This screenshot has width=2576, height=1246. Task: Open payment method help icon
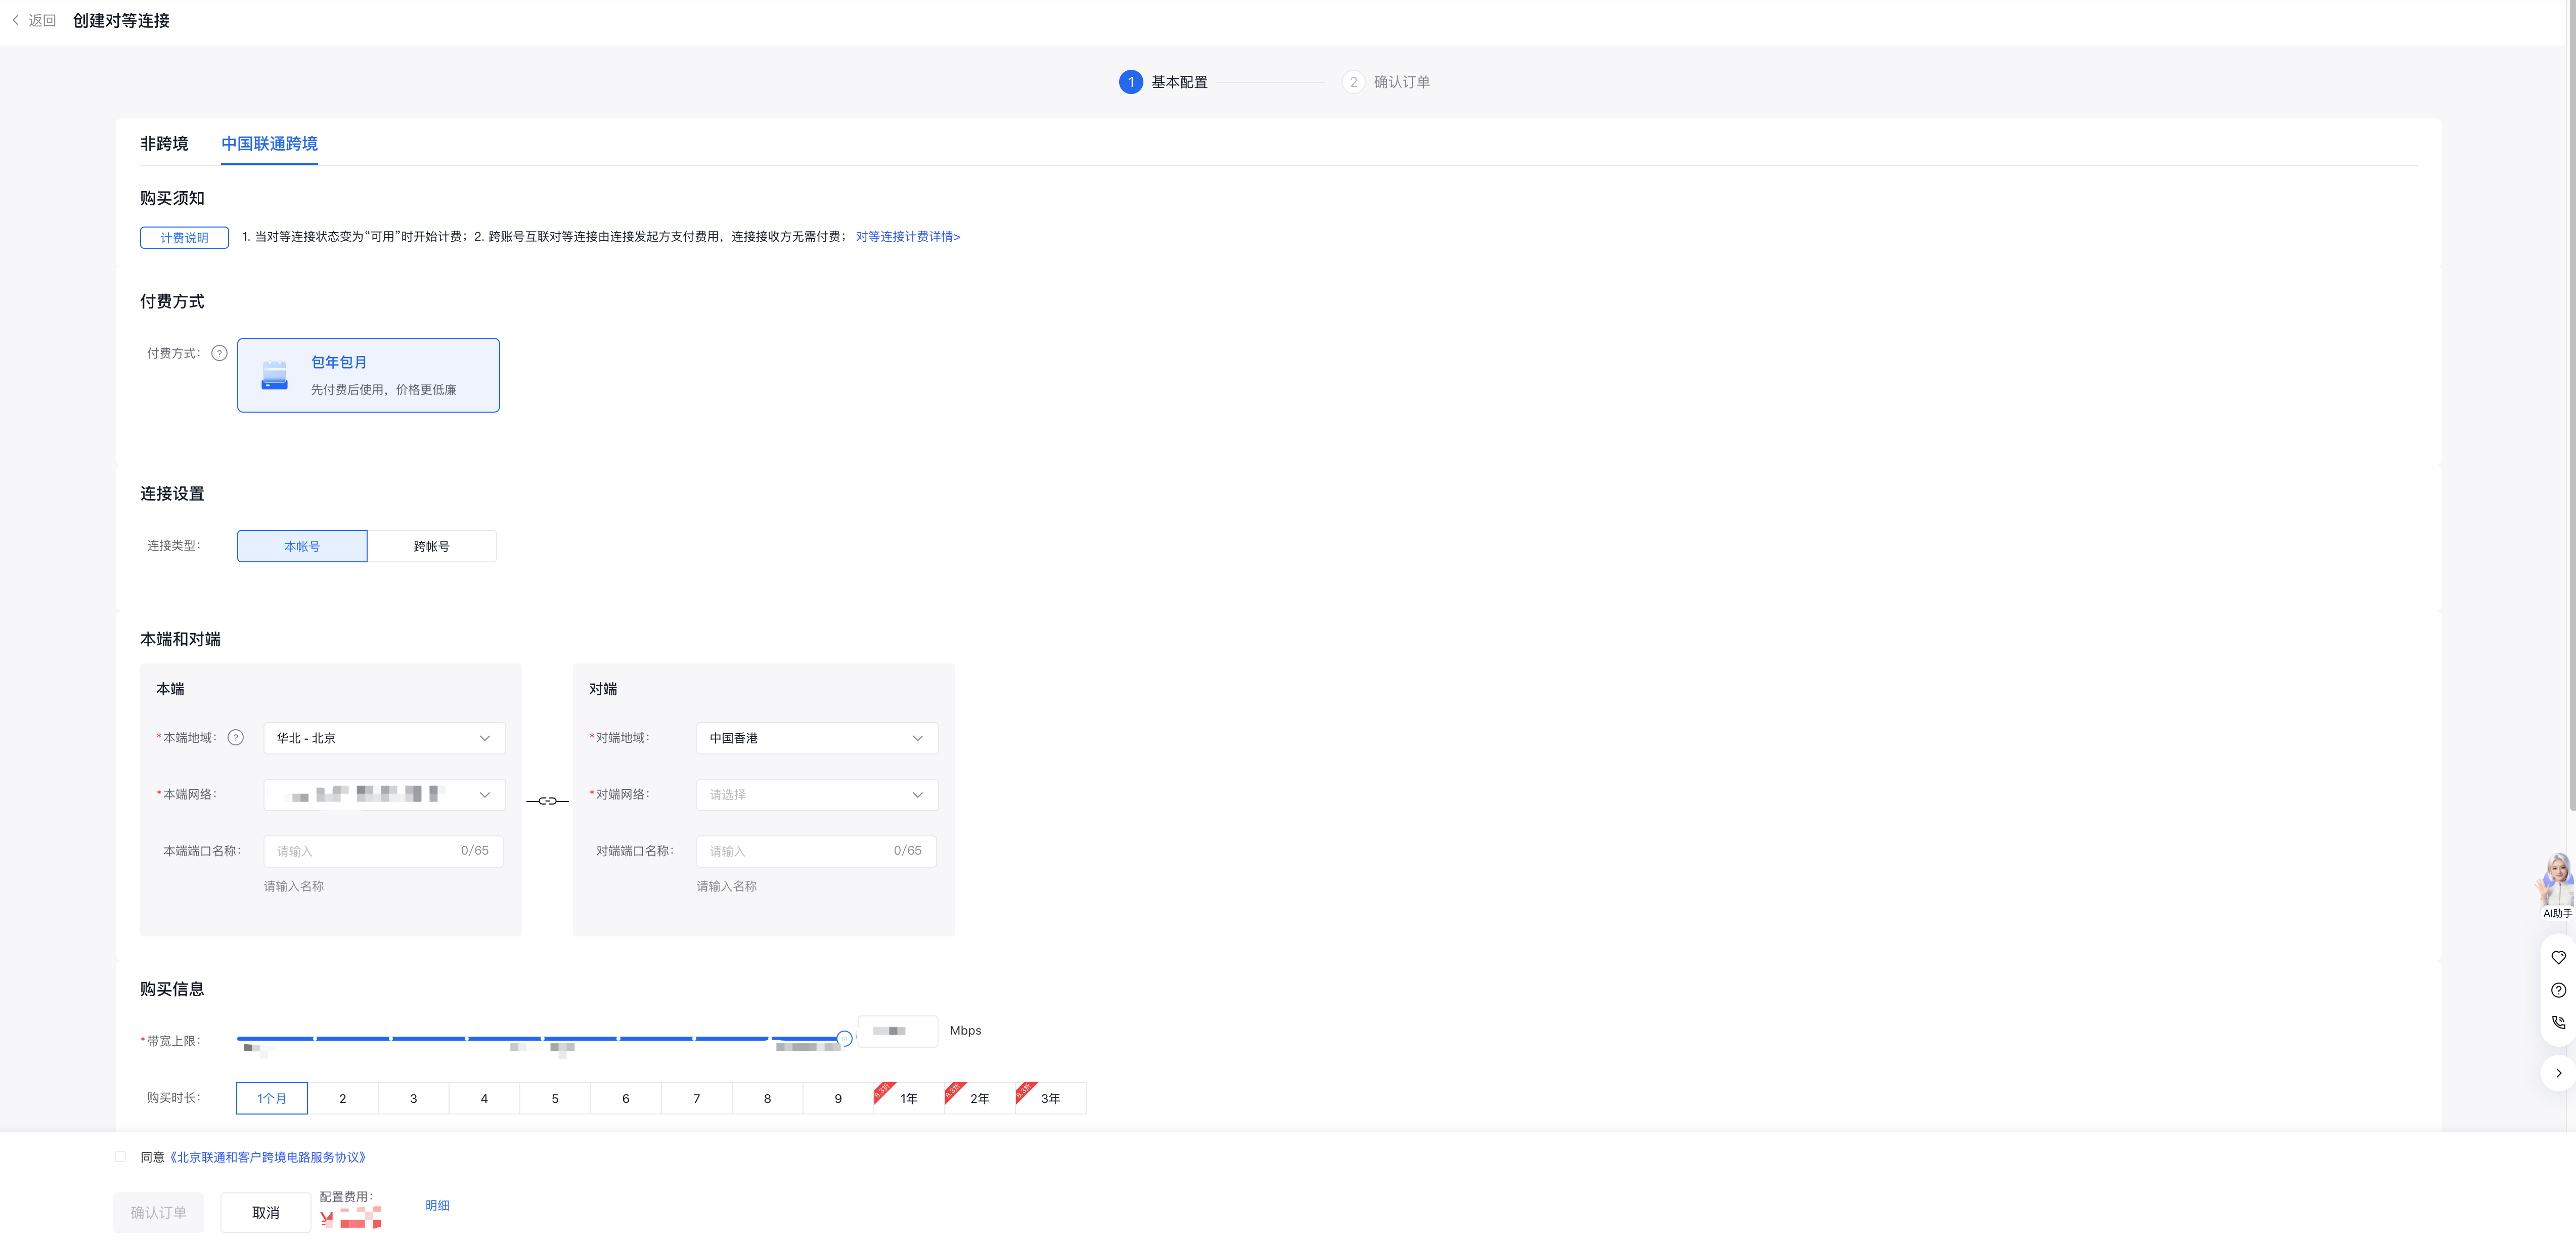219,353
